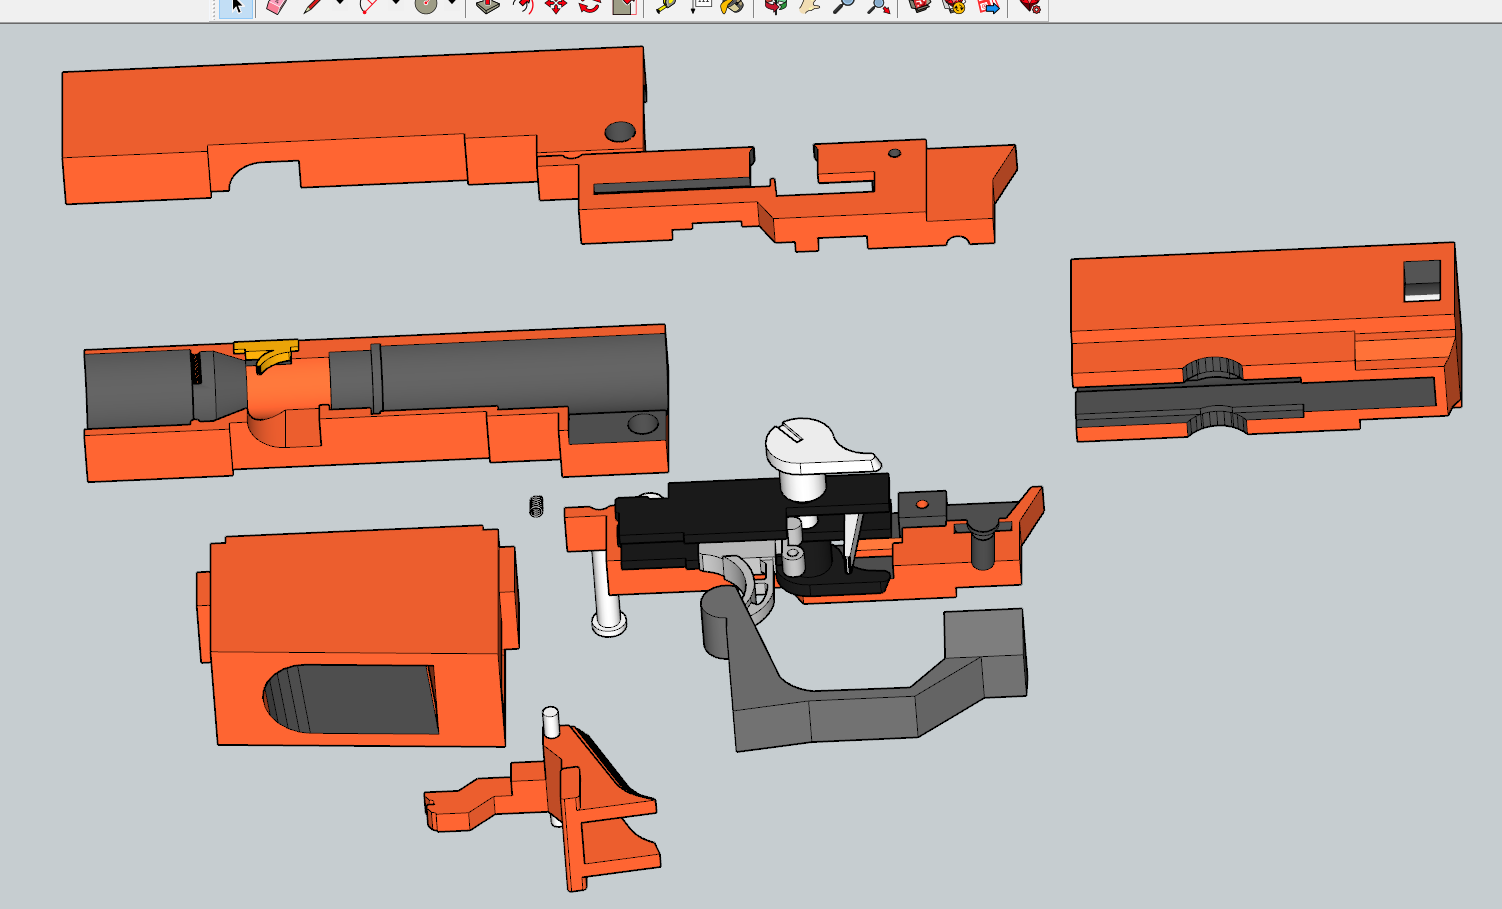Pick the pink Eraser tool
This screenshot has width=1502, height=909.
tap(277, 6)
